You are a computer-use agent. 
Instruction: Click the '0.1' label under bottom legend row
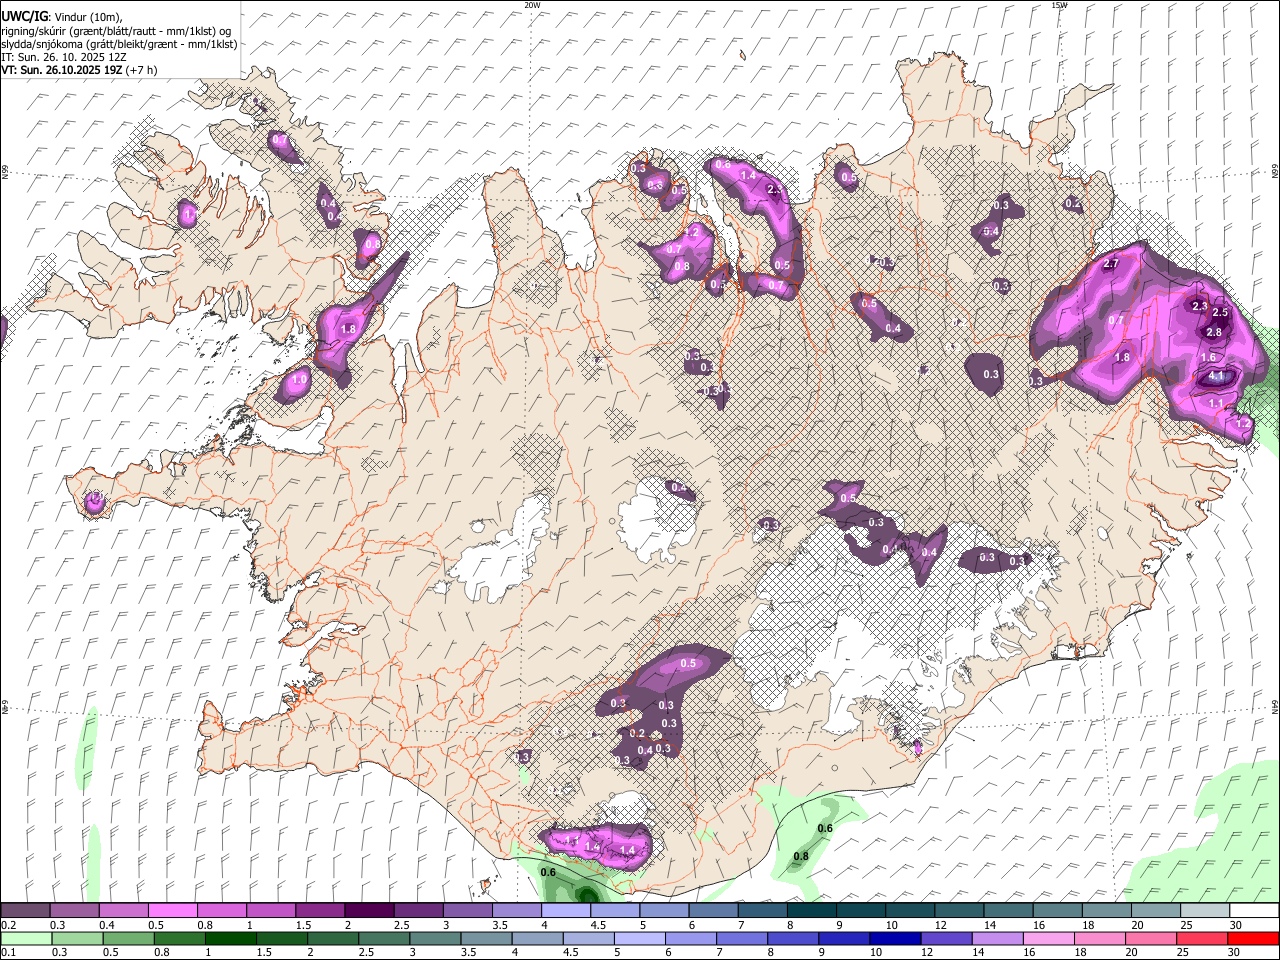coord(8,952)
